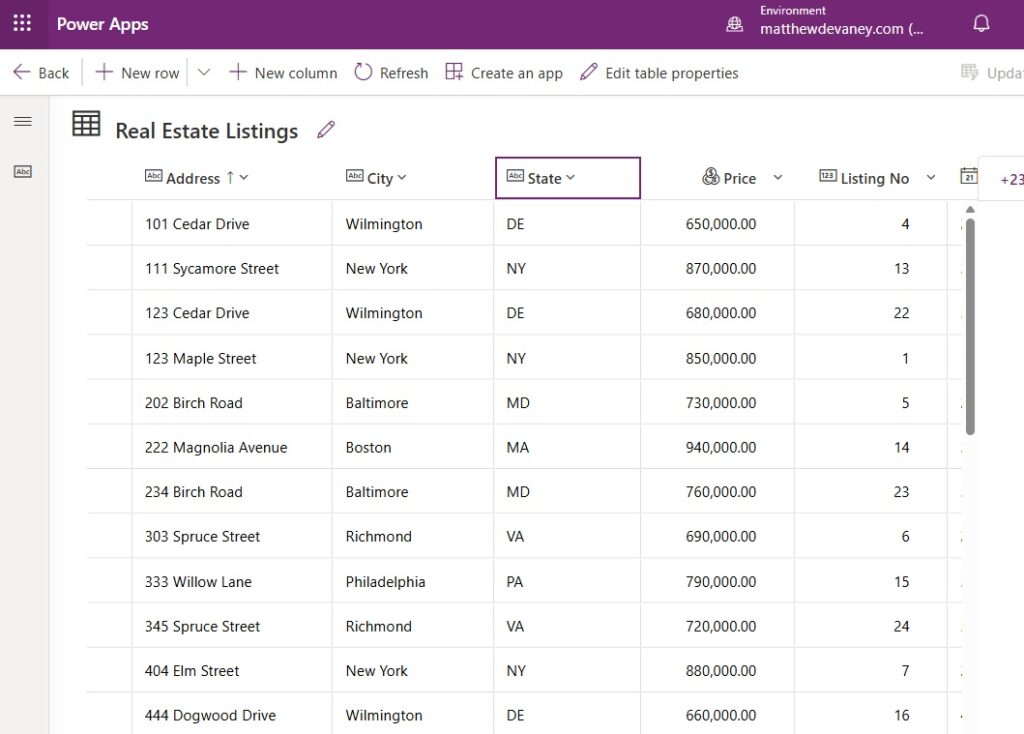Add a New column from toolbar
The width and height of the screenshot is (1024, 734).
(x=284, y=73)
